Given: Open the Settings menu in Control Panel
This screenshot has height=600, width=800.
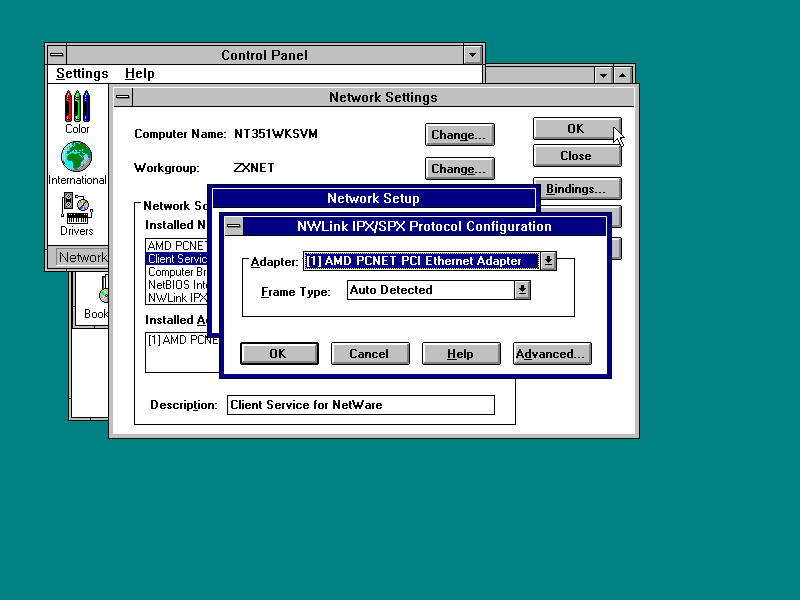Looking at the screenshot, I should (82, 73).
